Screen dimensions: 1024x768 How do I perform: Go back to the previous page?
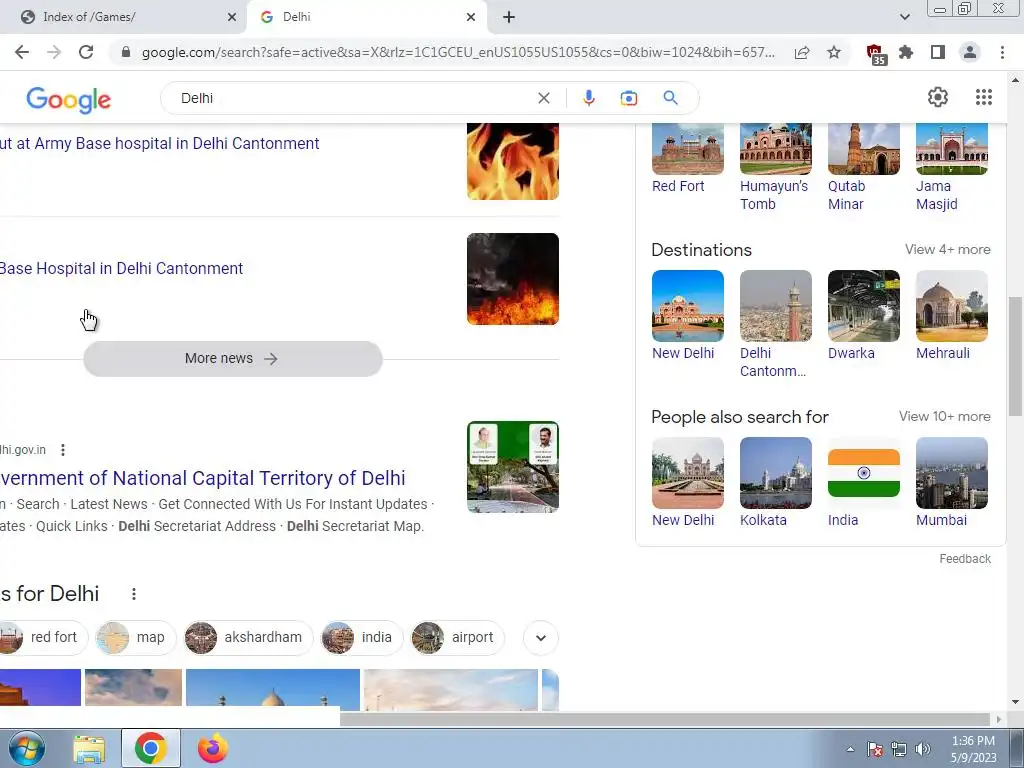click(22, 52)
